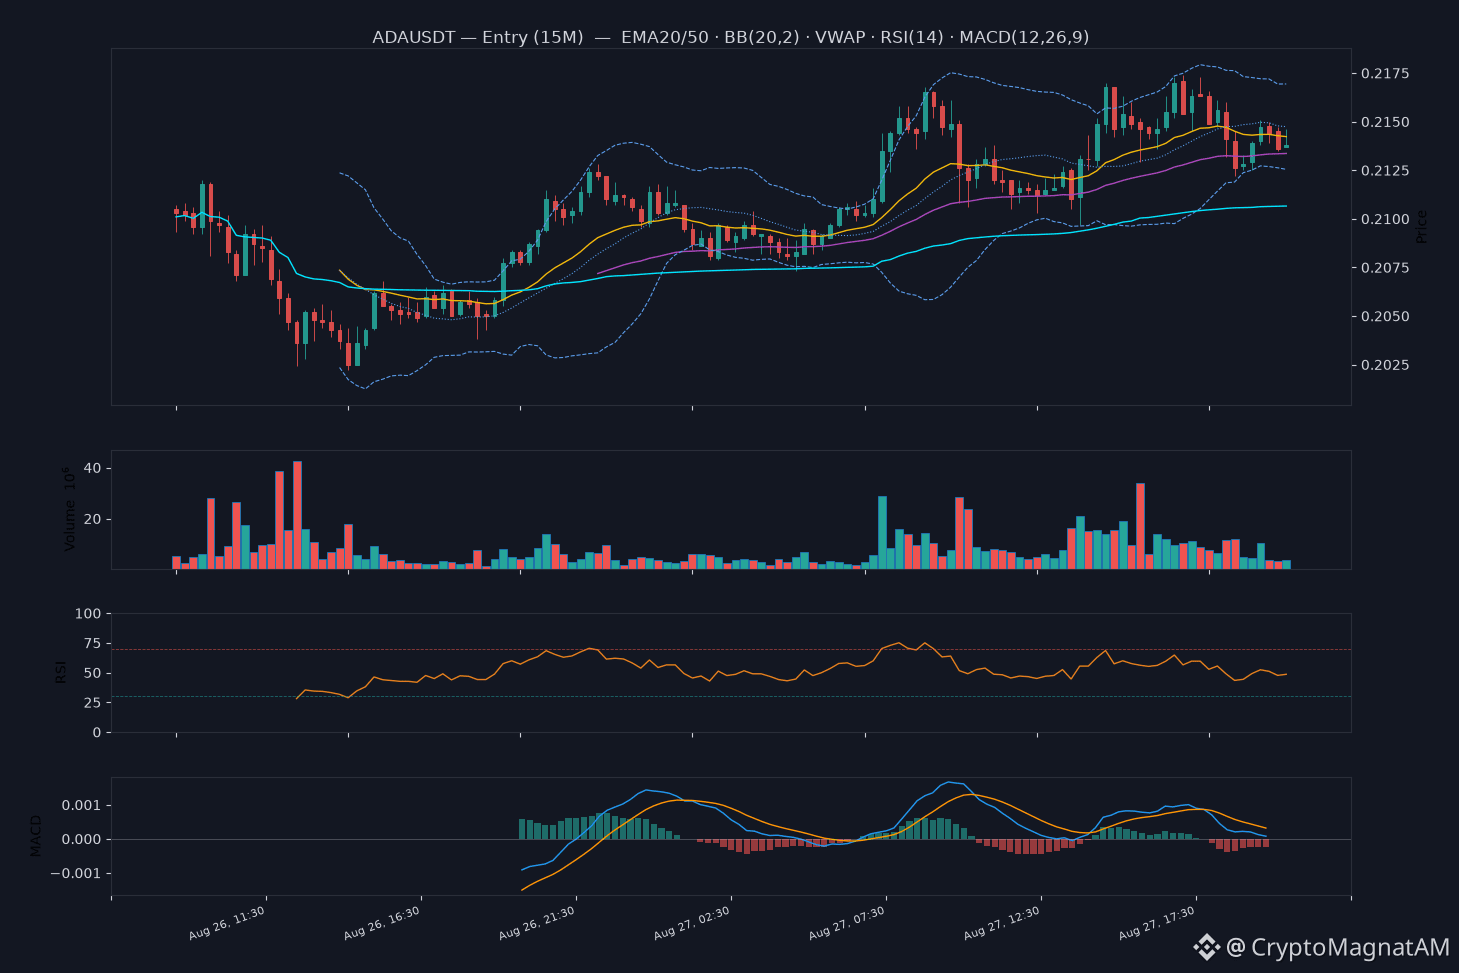1459x973 pixels.
Task: Click the 0.2175 price axis tick
Action: coord(1385,73)
